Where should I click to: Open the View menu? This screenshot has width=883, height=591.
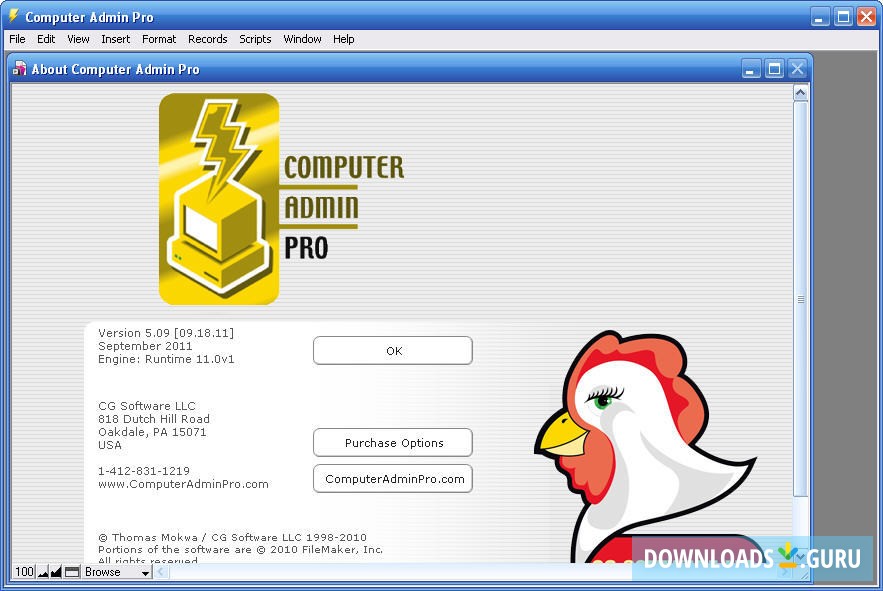[77, 39]
